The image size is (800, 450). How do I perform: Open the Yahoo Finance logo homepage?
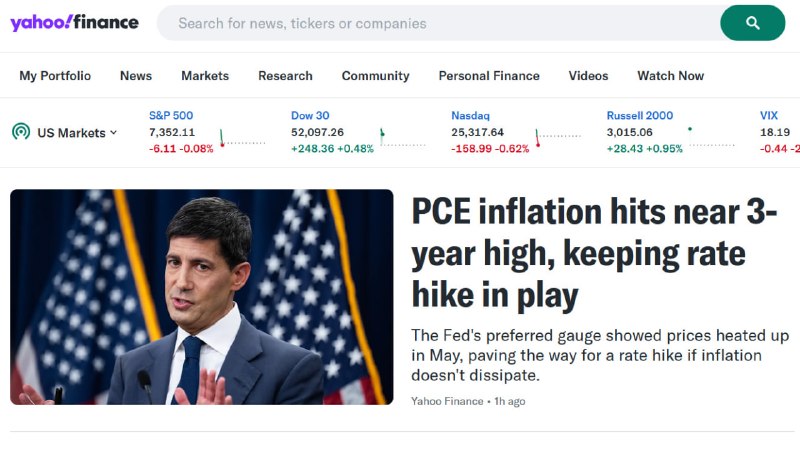[74, 22]
